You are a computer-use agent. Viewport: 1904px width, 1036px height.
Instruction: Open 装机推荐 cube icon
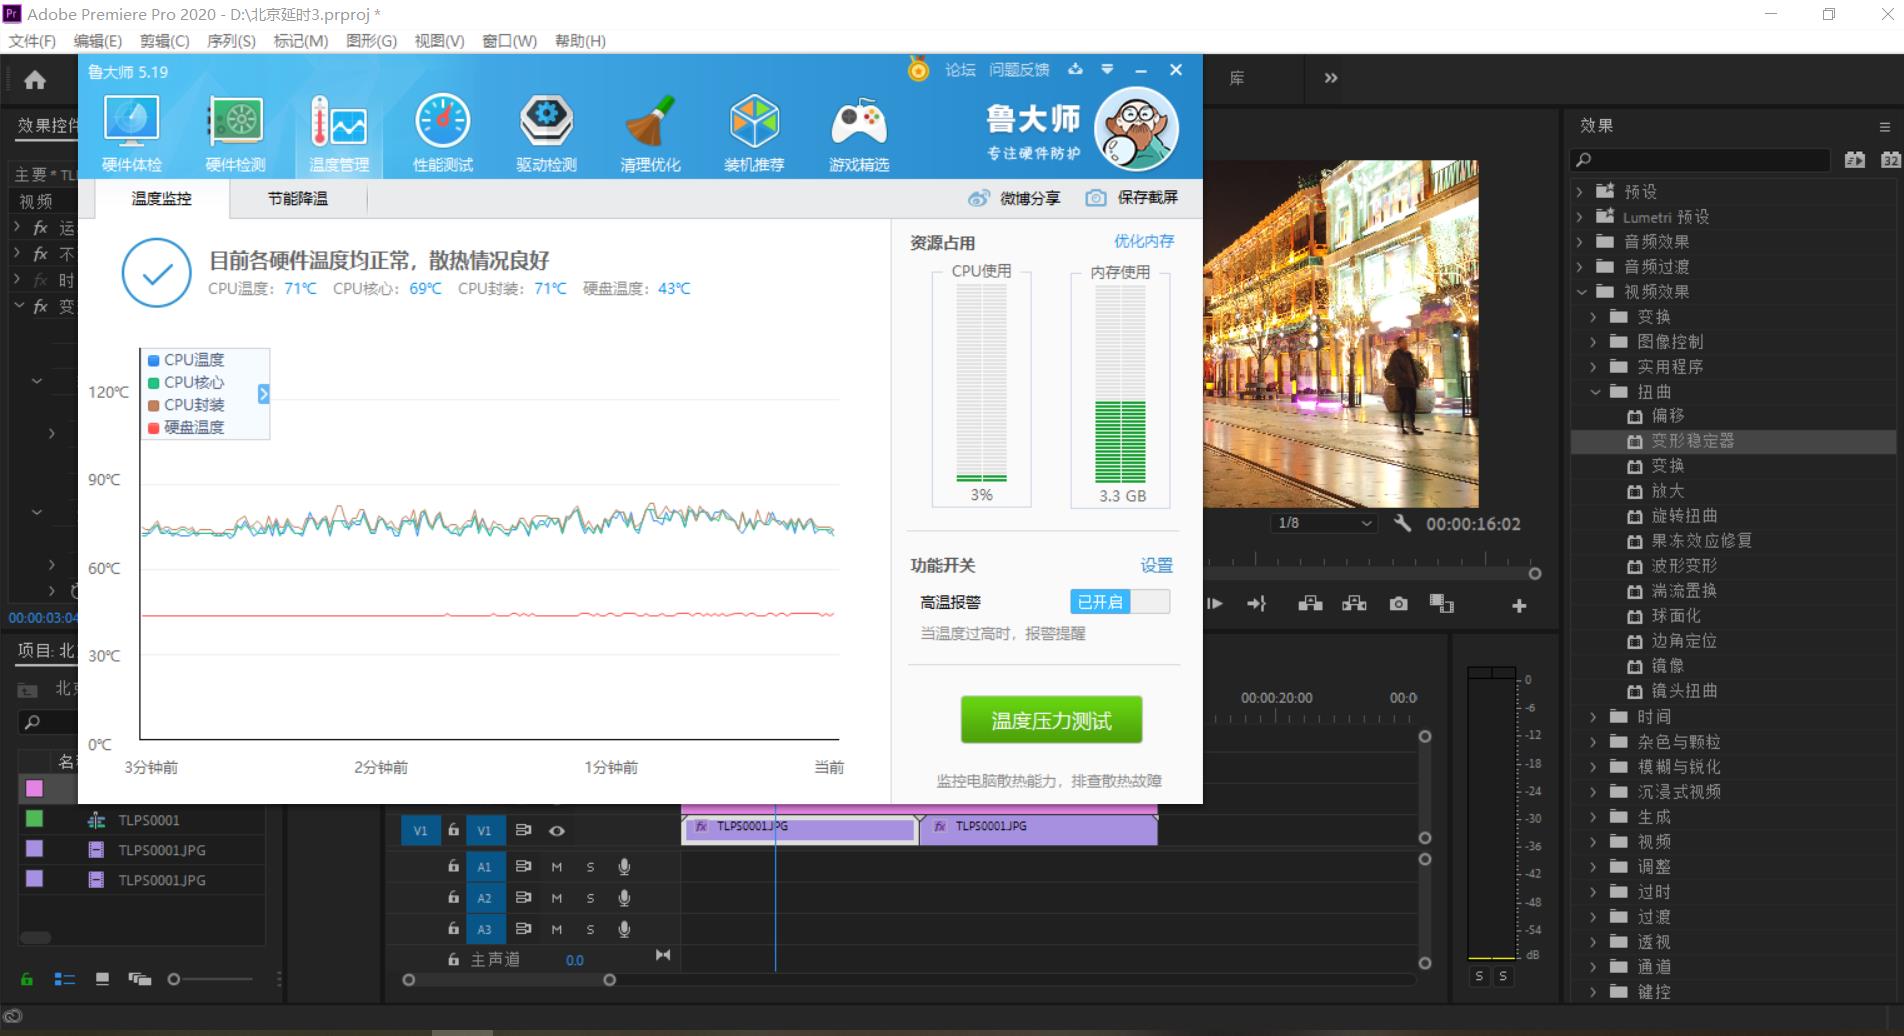pos(754,133)
